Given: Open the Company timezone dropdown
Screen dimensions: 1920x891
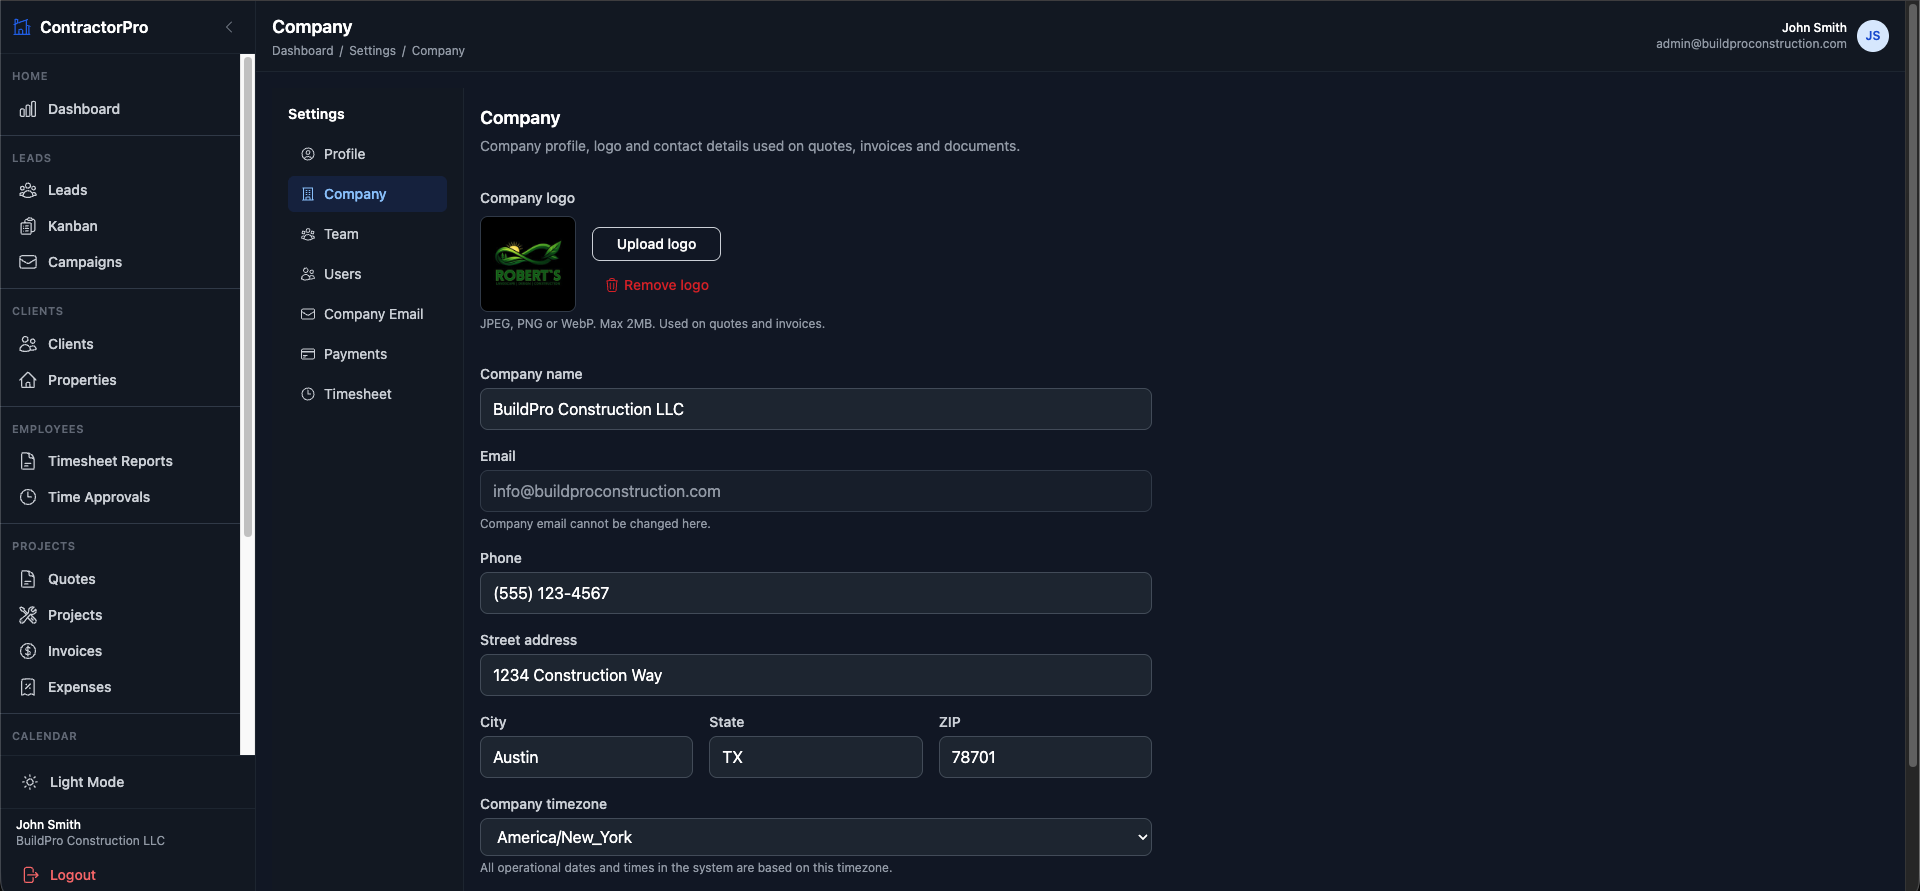Looking at the screenshot, I should pyautogui.click(x=816, y=837).
